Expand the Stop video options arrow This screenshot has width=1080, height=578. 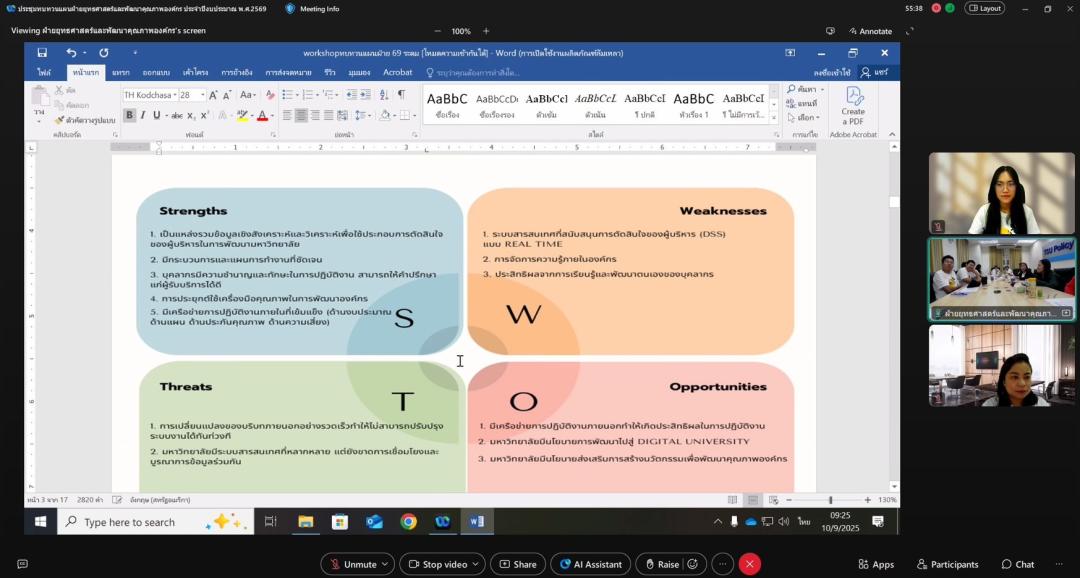click(x=476, y=564)
